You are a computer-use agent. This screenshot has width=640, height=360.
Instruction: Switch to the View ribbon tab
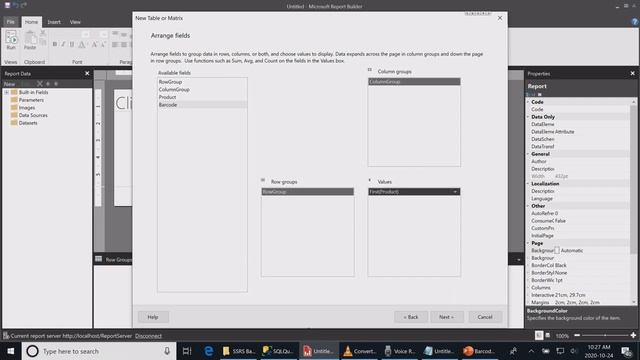coord(75,22)
